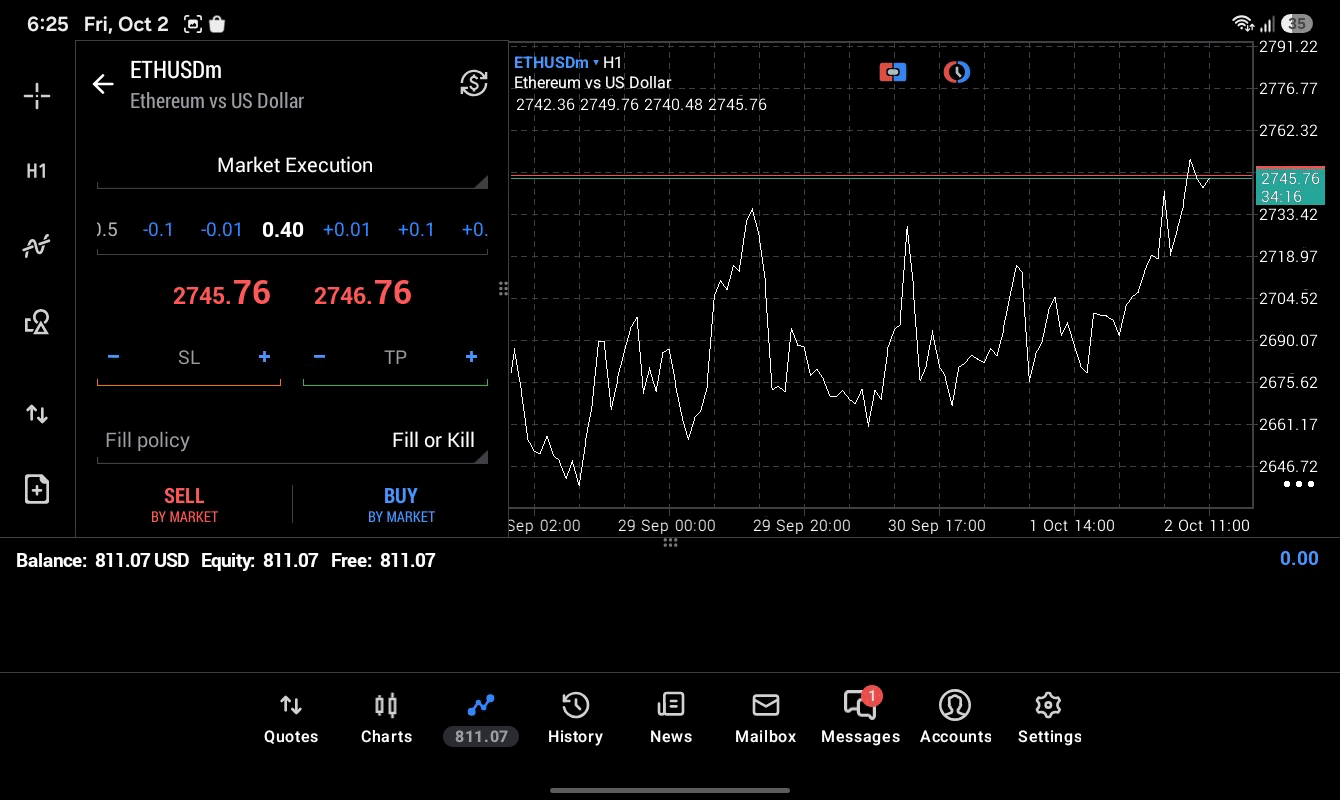1340x800 pixels.
Task: Open the Accounts tab
Action: pyautogui.click(x=955, y=719)
